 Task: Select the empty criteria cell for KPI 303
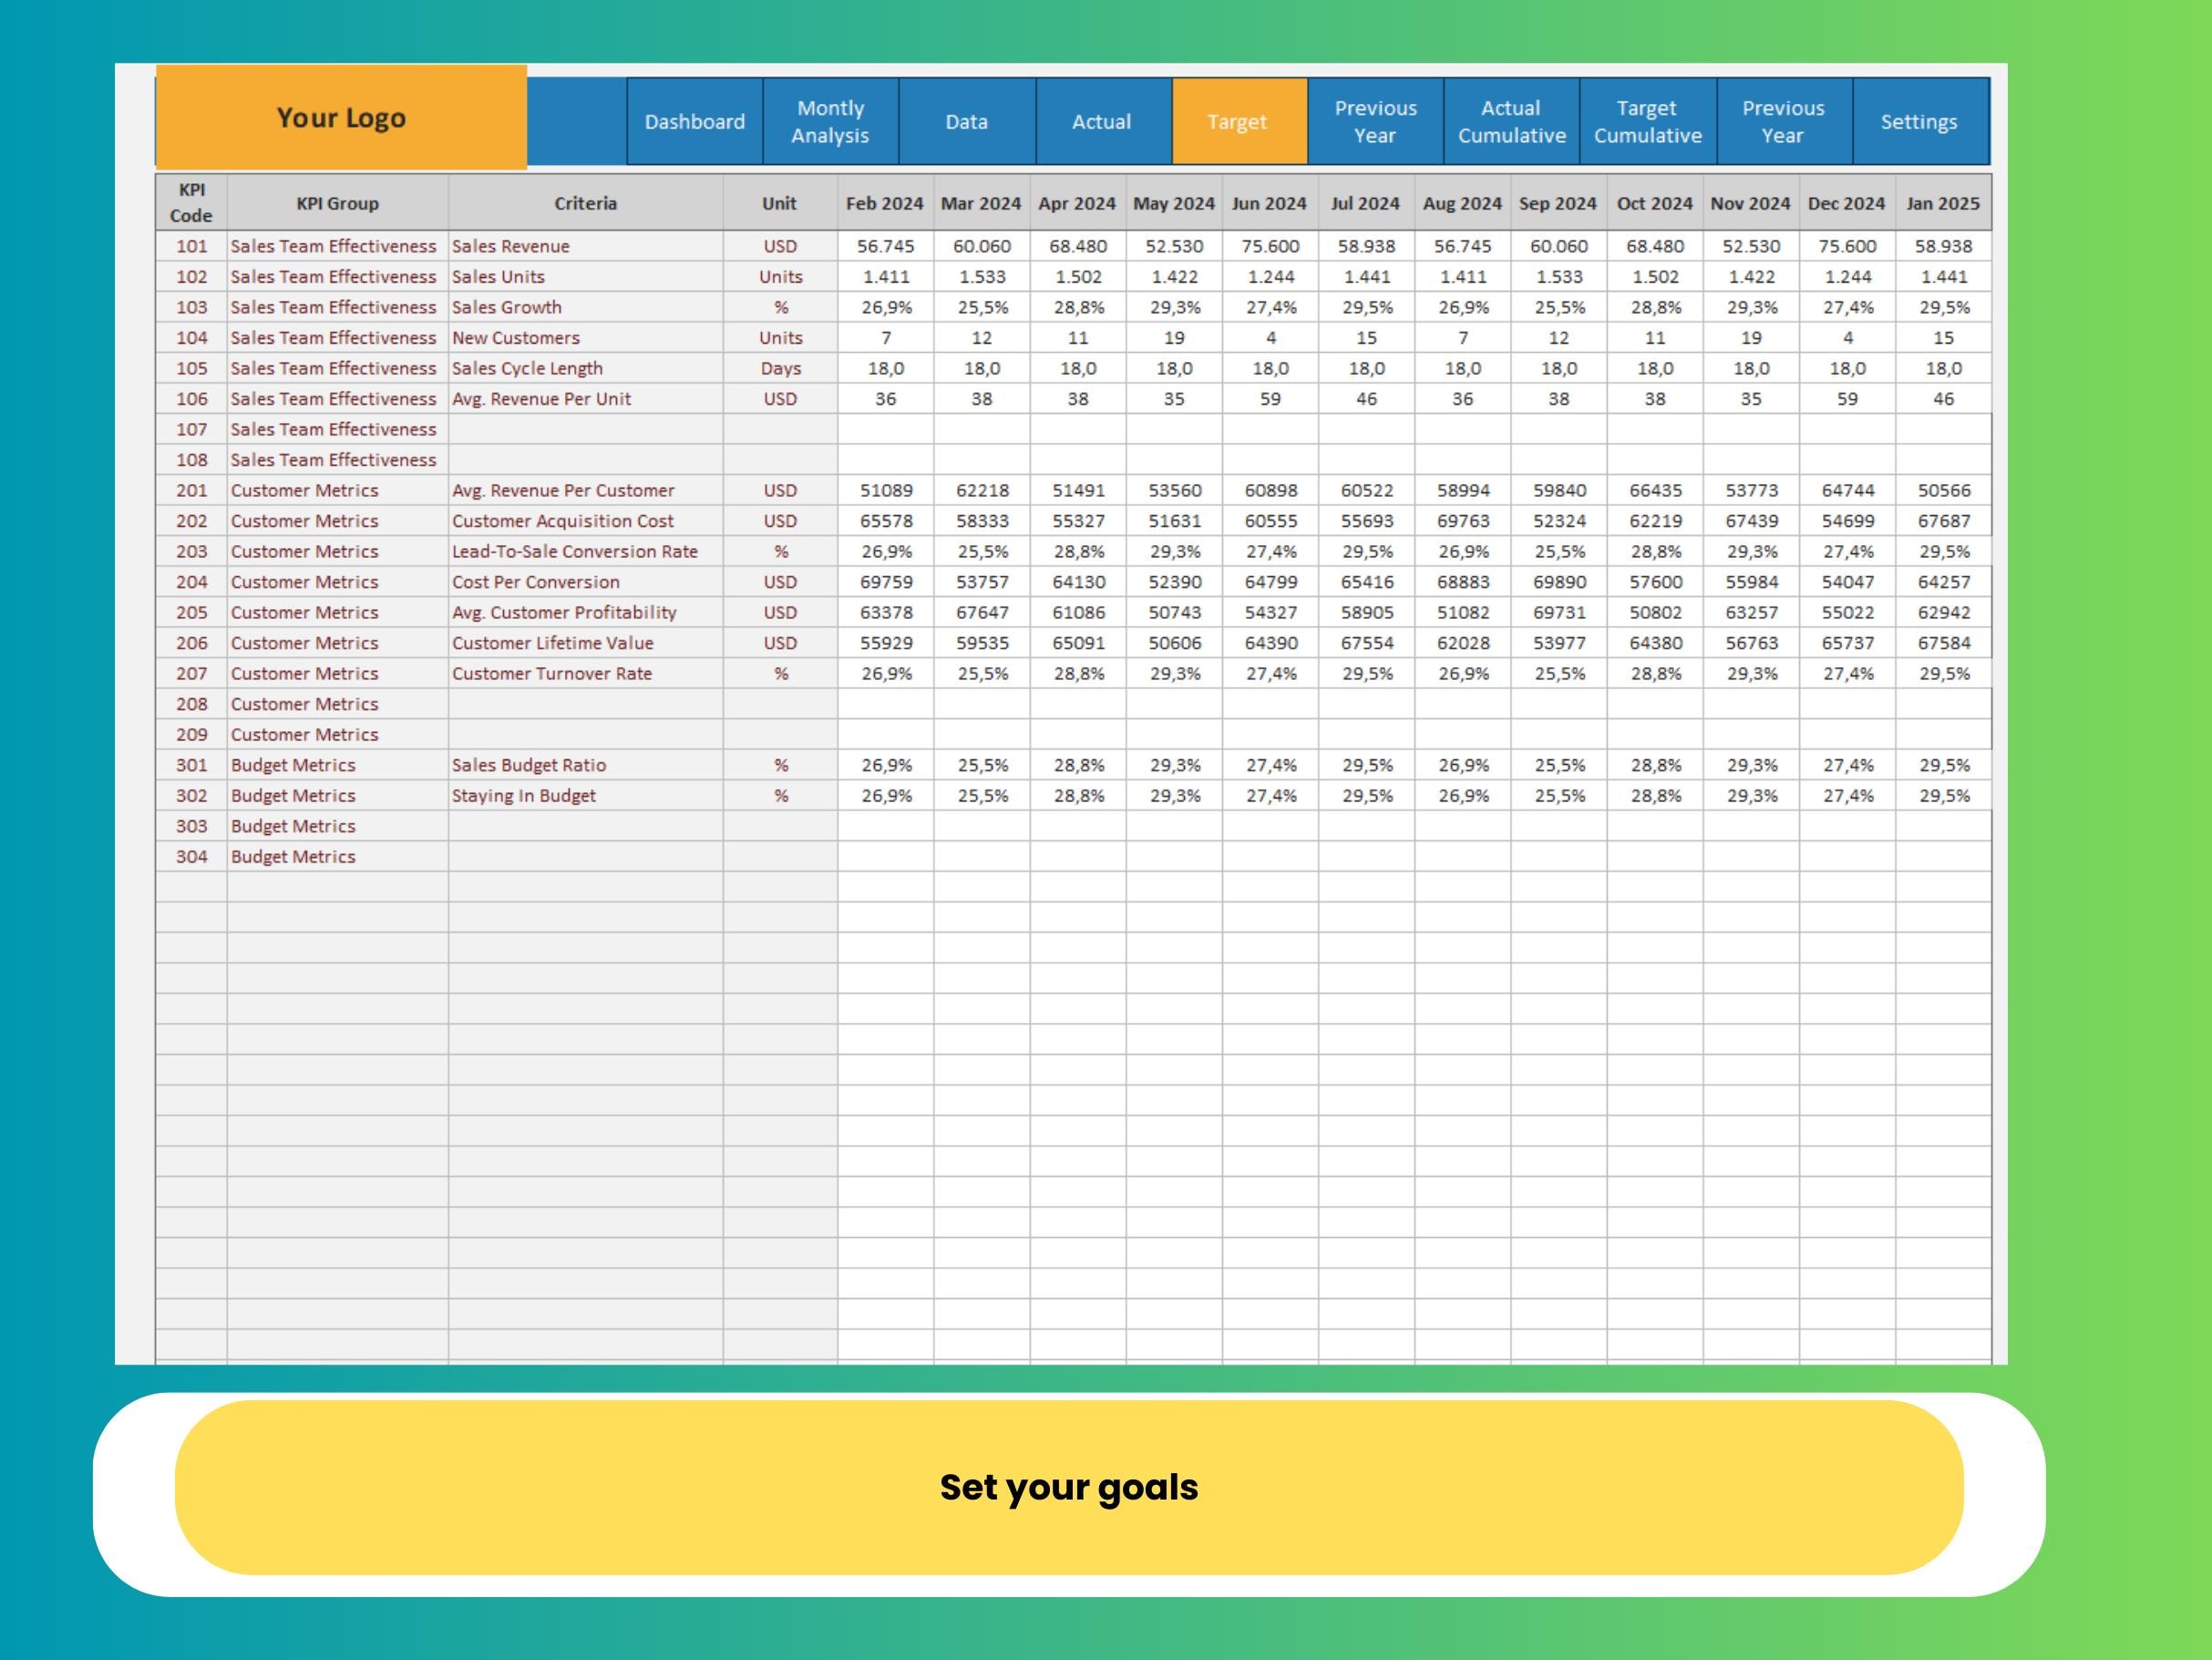click(585, 826)
